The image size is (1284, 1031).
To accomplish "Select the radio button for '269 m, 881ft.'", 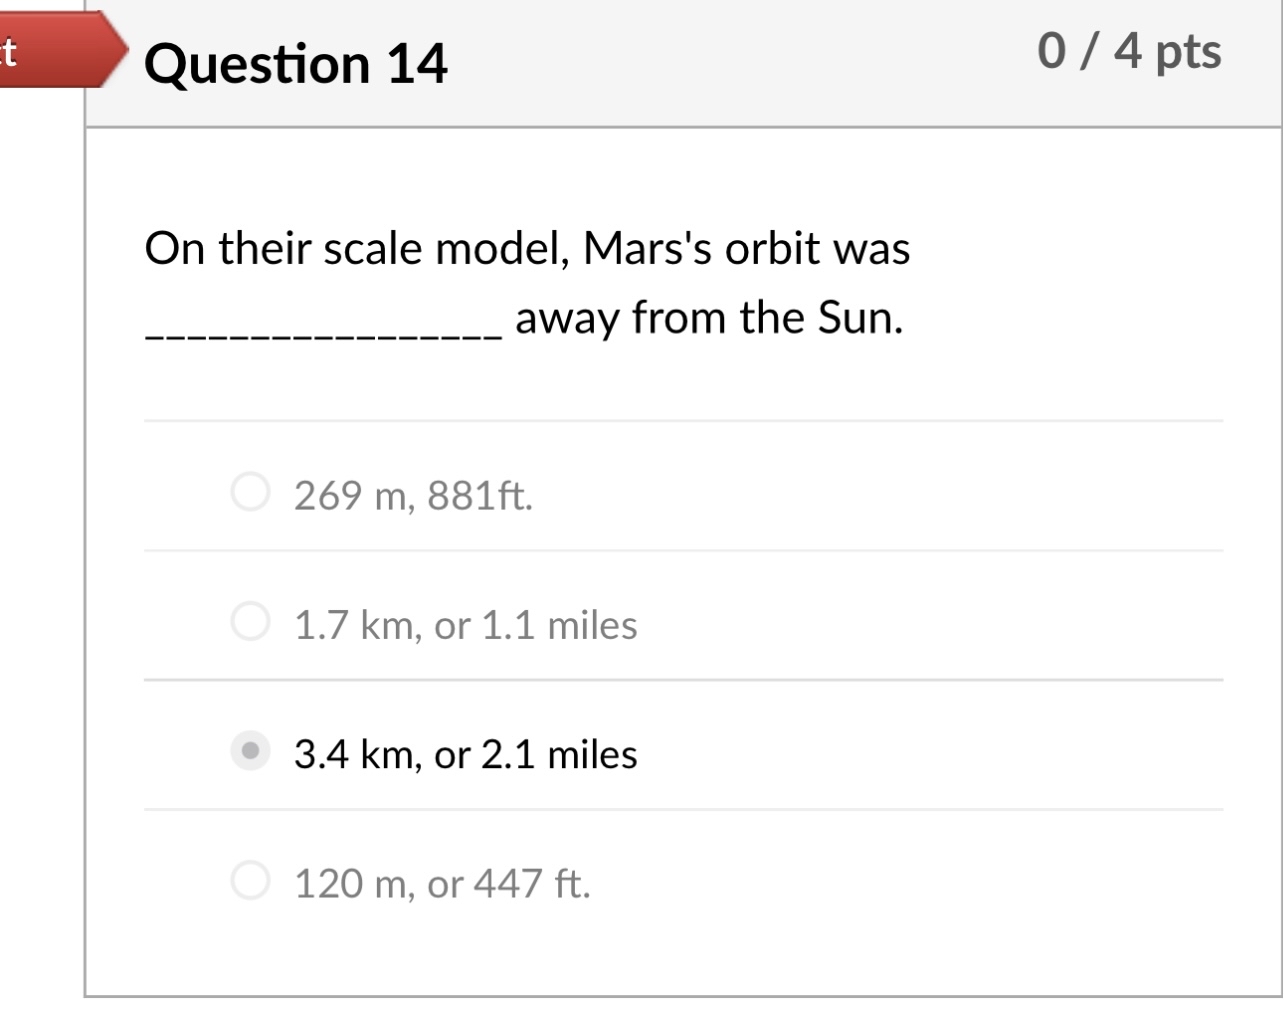I will (249, 490).
